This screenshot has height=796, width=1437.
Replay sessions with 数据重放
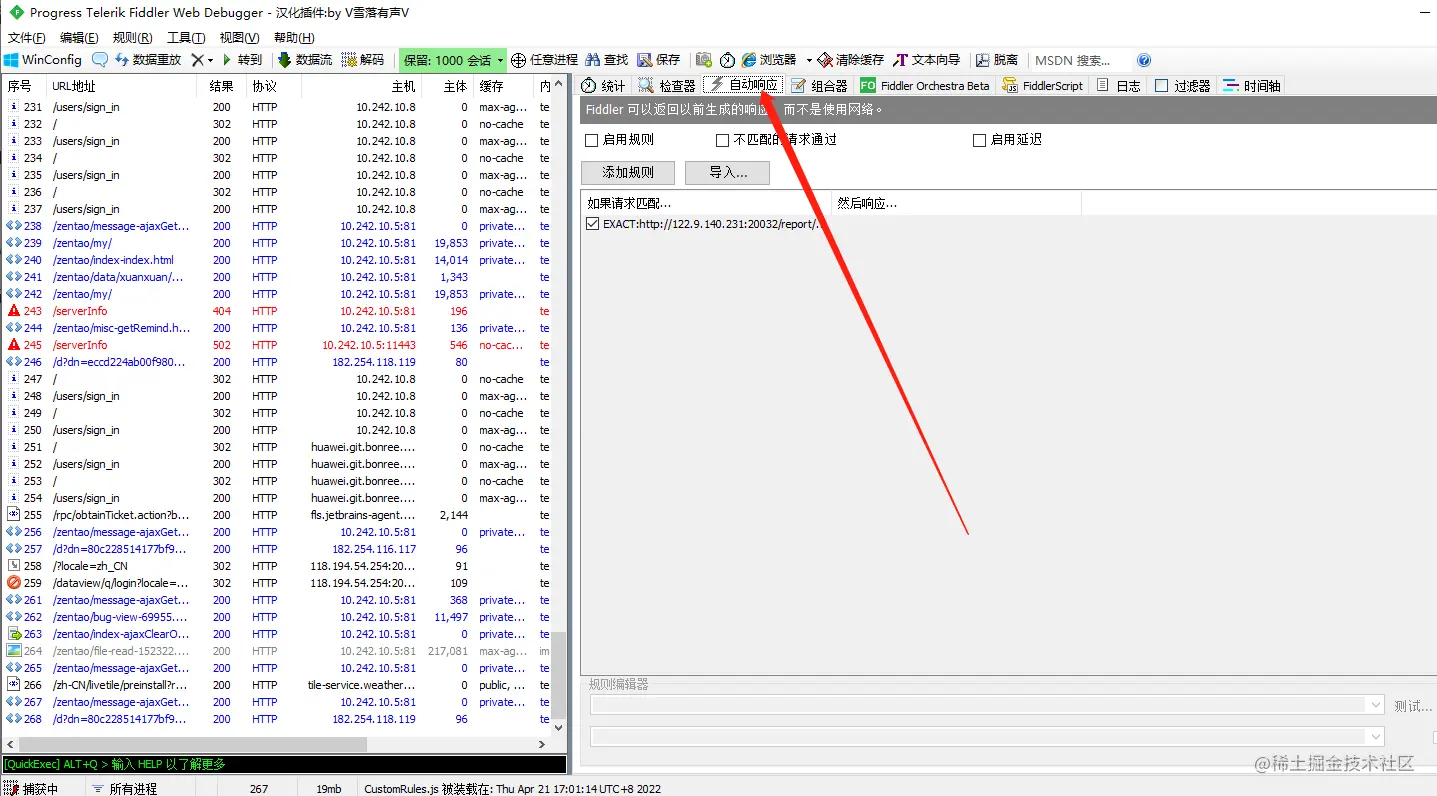(148, 60)
